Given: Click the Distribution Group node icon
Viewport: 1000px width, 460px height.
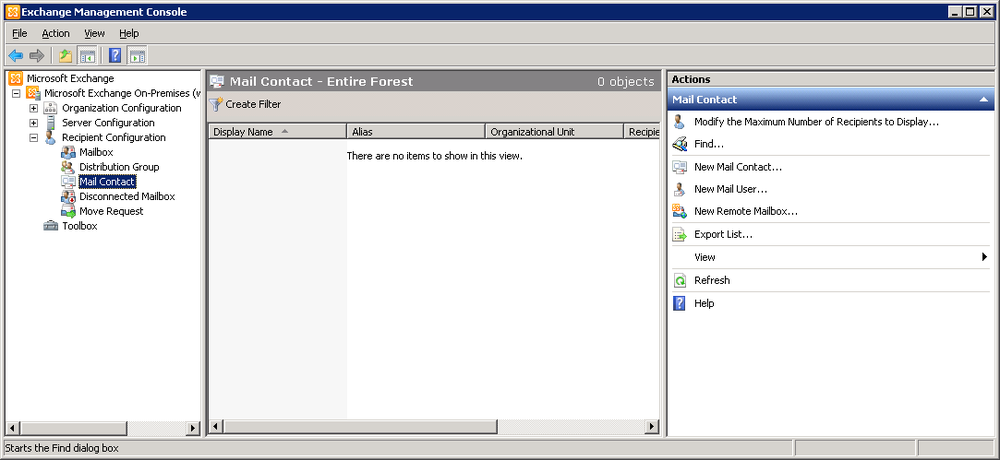Looking at the screenshot, I should [x=68, y=167].
